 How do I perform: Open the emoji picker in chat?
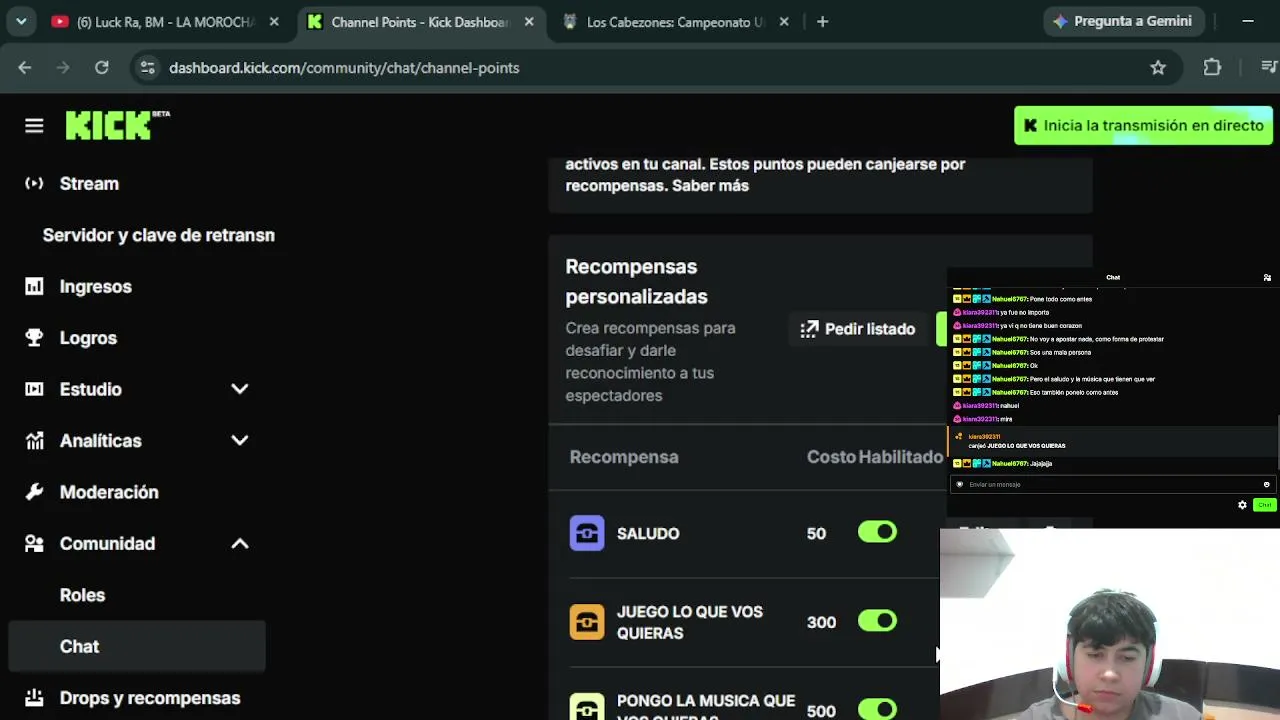click(x=1266, y=485)
